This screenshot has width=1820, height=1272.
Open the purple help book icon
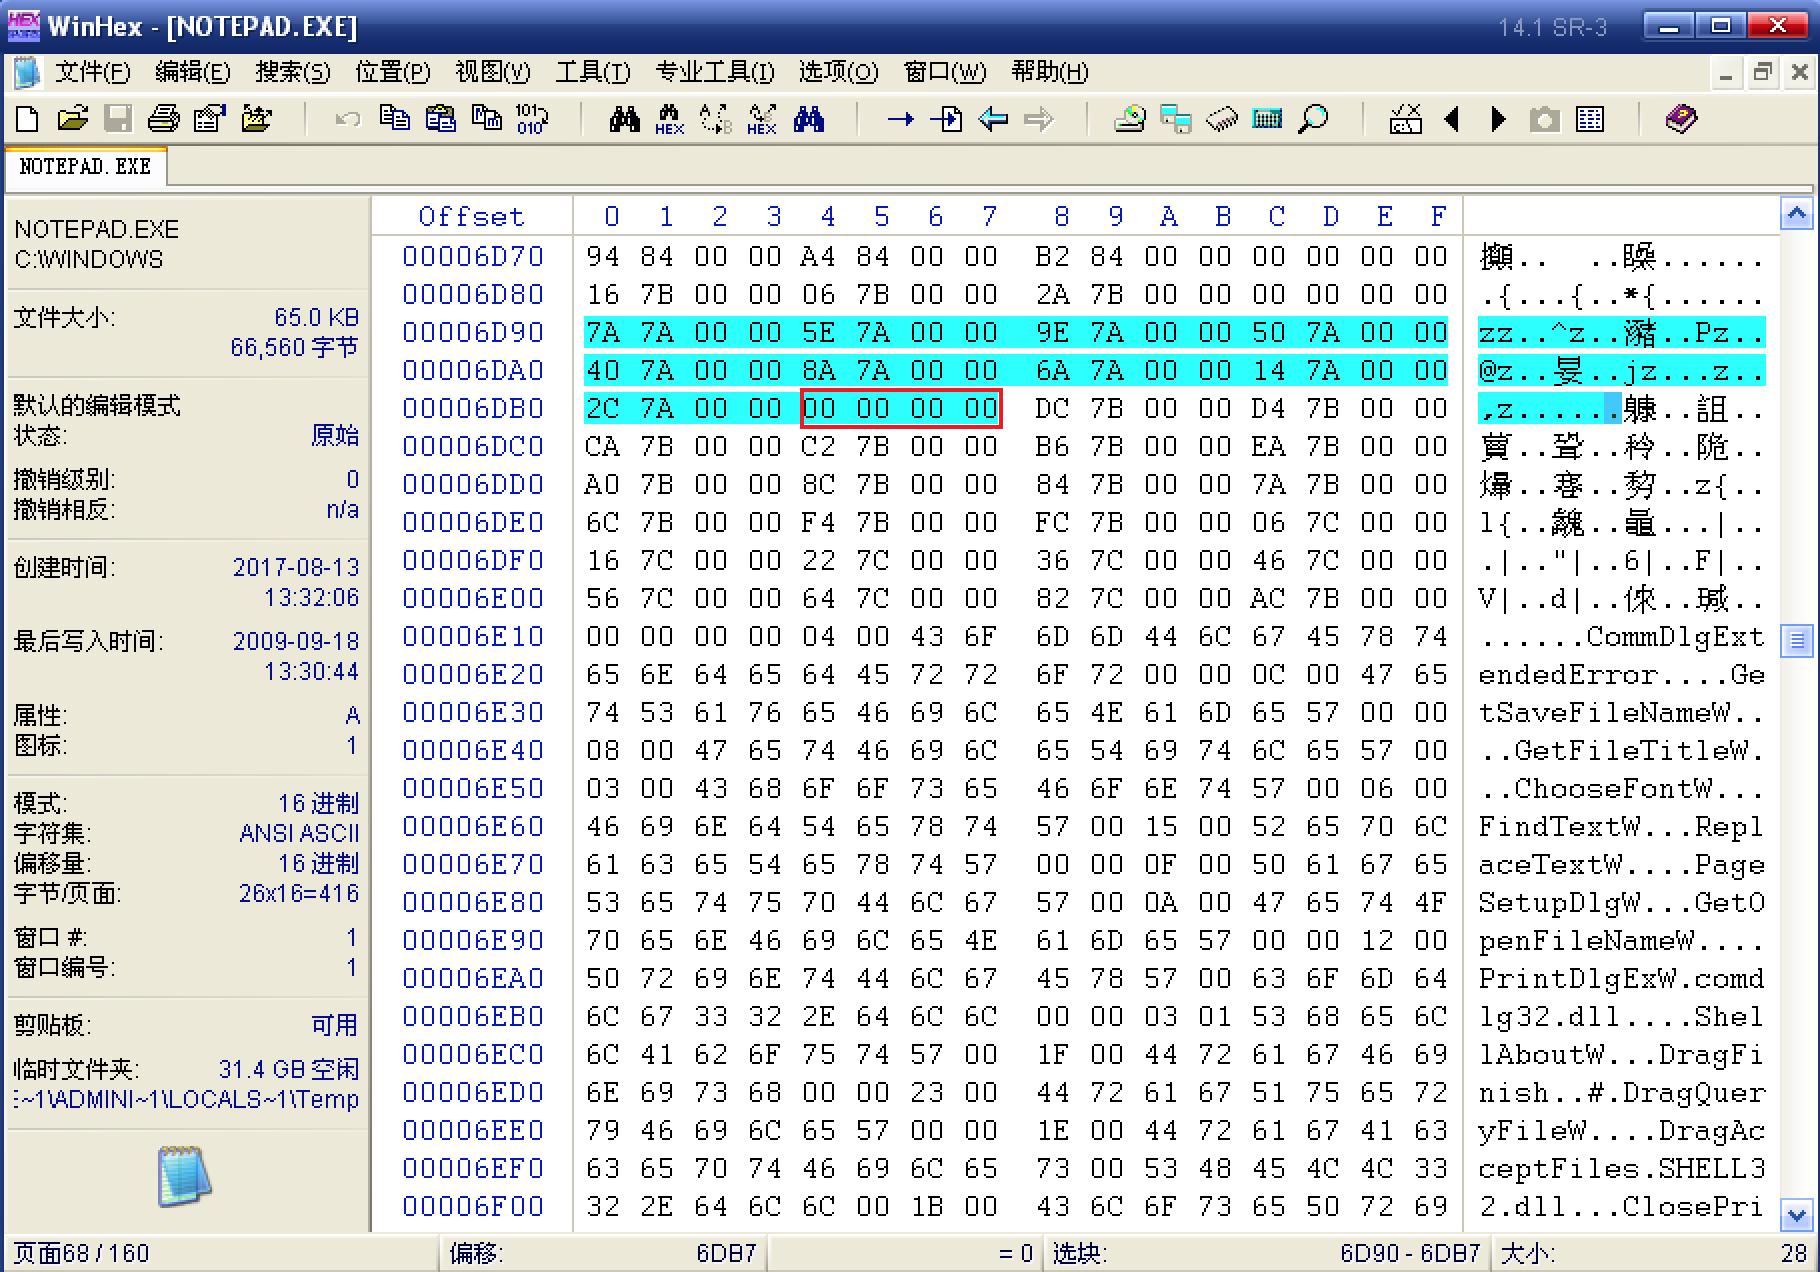[x=1681, y=119]
